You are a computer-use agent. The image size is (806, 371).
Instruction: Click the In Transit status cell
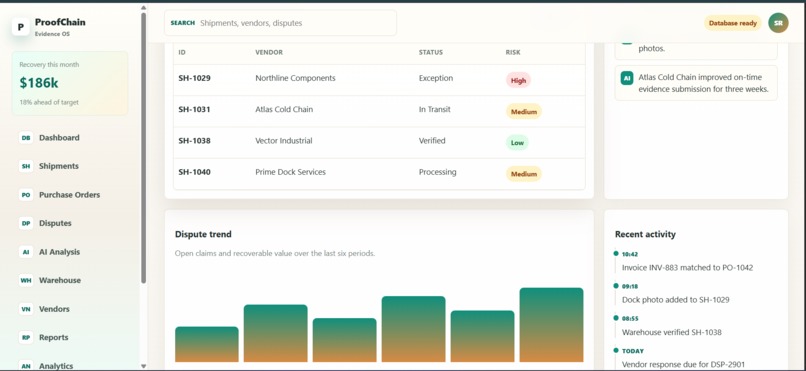coord(436,109)
